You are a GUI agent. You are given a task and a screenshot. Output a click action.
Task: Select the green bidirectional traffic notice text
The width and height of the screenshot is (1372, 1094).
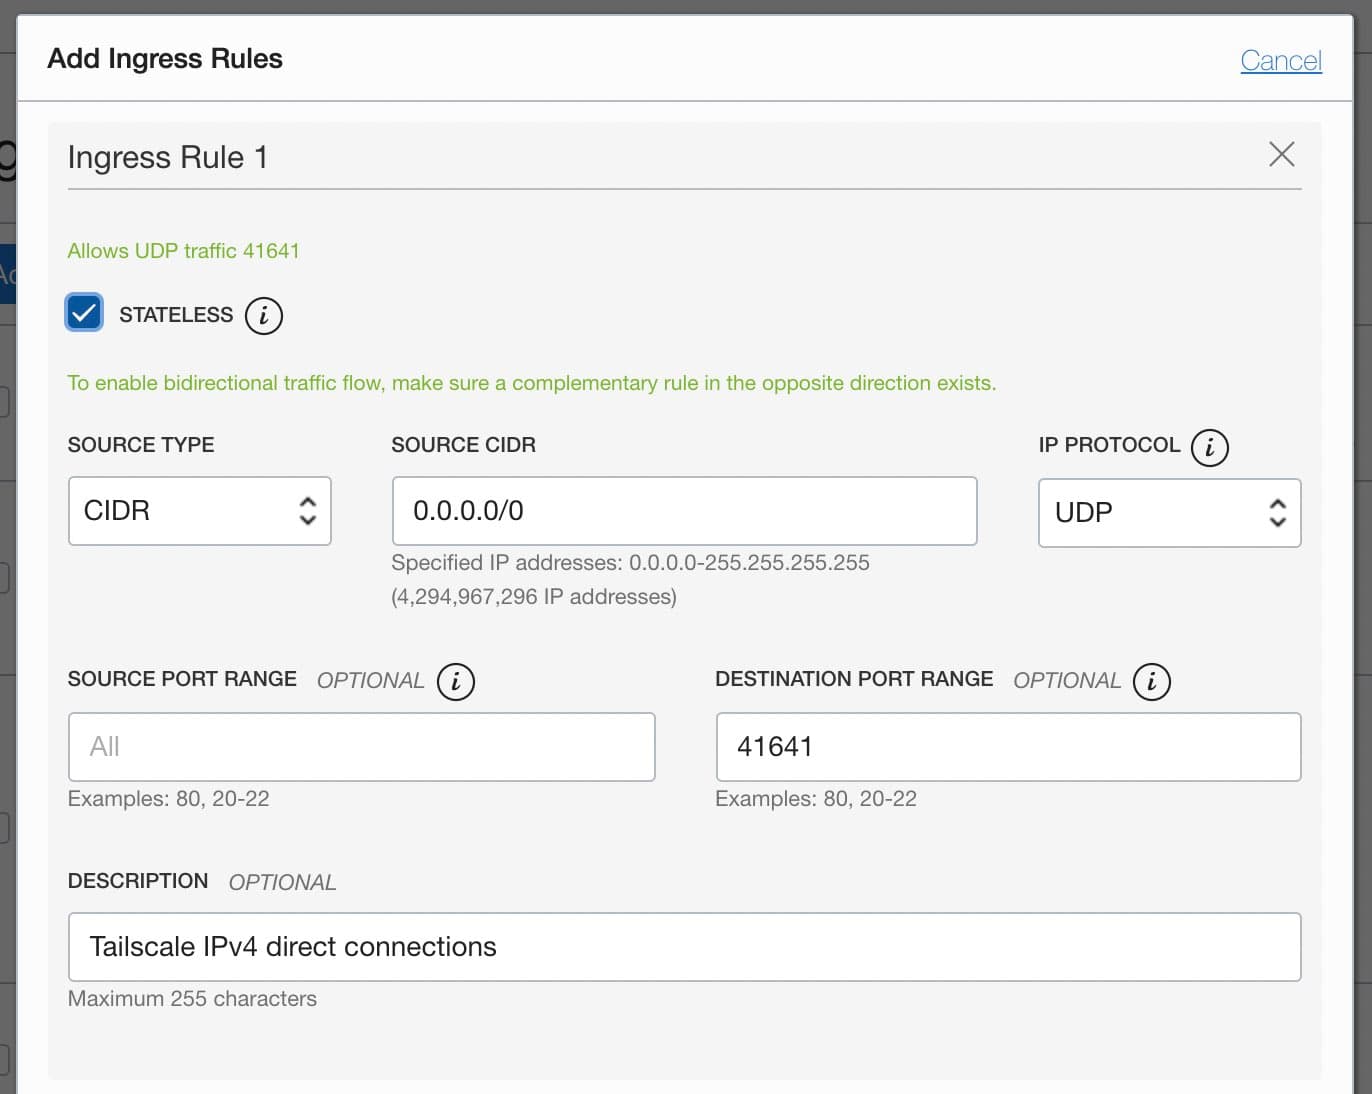coord(531,383)
